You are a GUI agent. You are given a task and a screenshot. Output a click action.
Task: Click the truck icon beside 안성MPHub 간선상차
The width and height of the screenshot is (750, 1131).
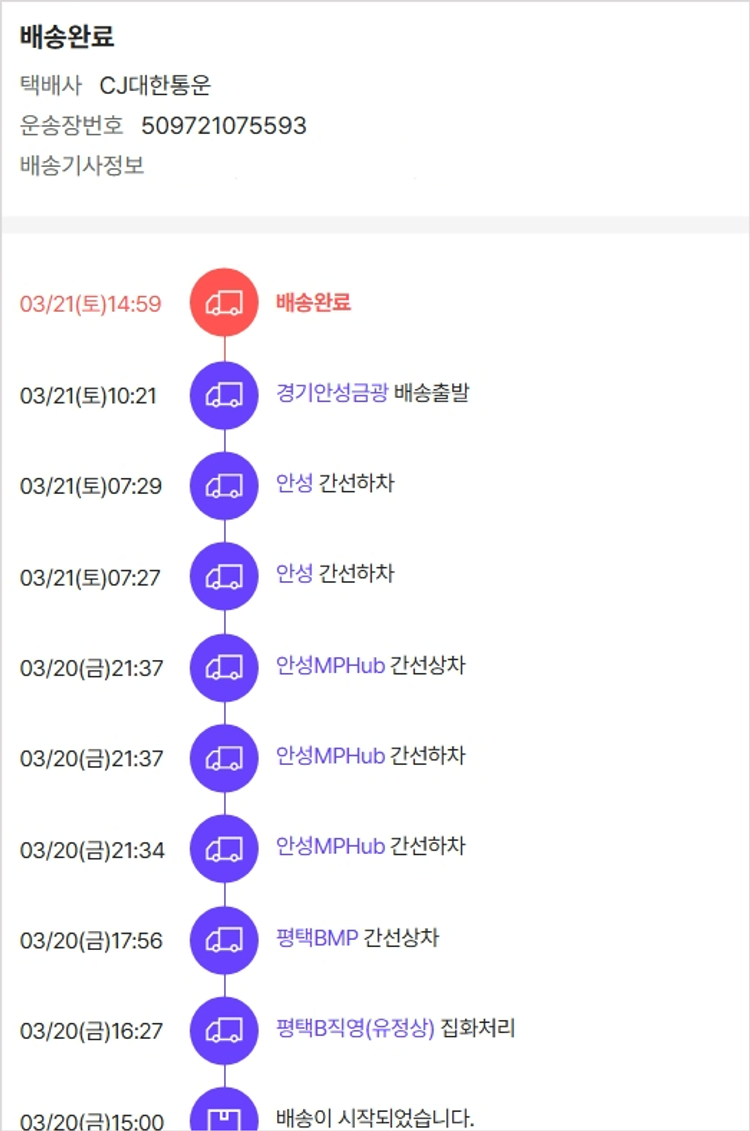224,668
